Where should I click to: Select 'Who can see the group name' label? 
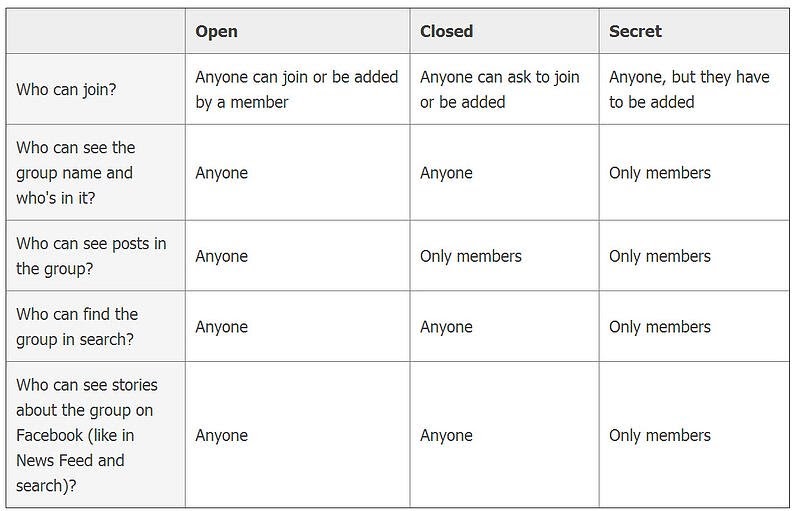pos(75,172)
